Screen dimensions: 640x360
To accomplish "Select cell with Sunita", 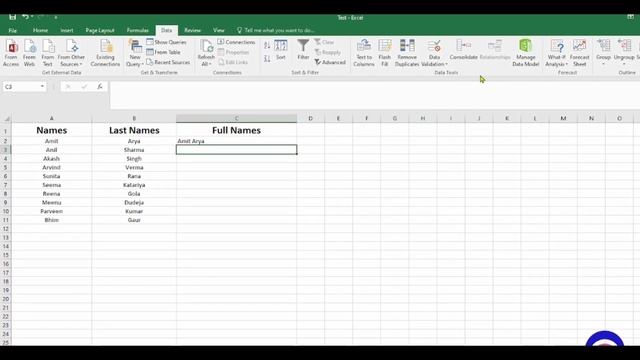I will (x=51, y=176).
